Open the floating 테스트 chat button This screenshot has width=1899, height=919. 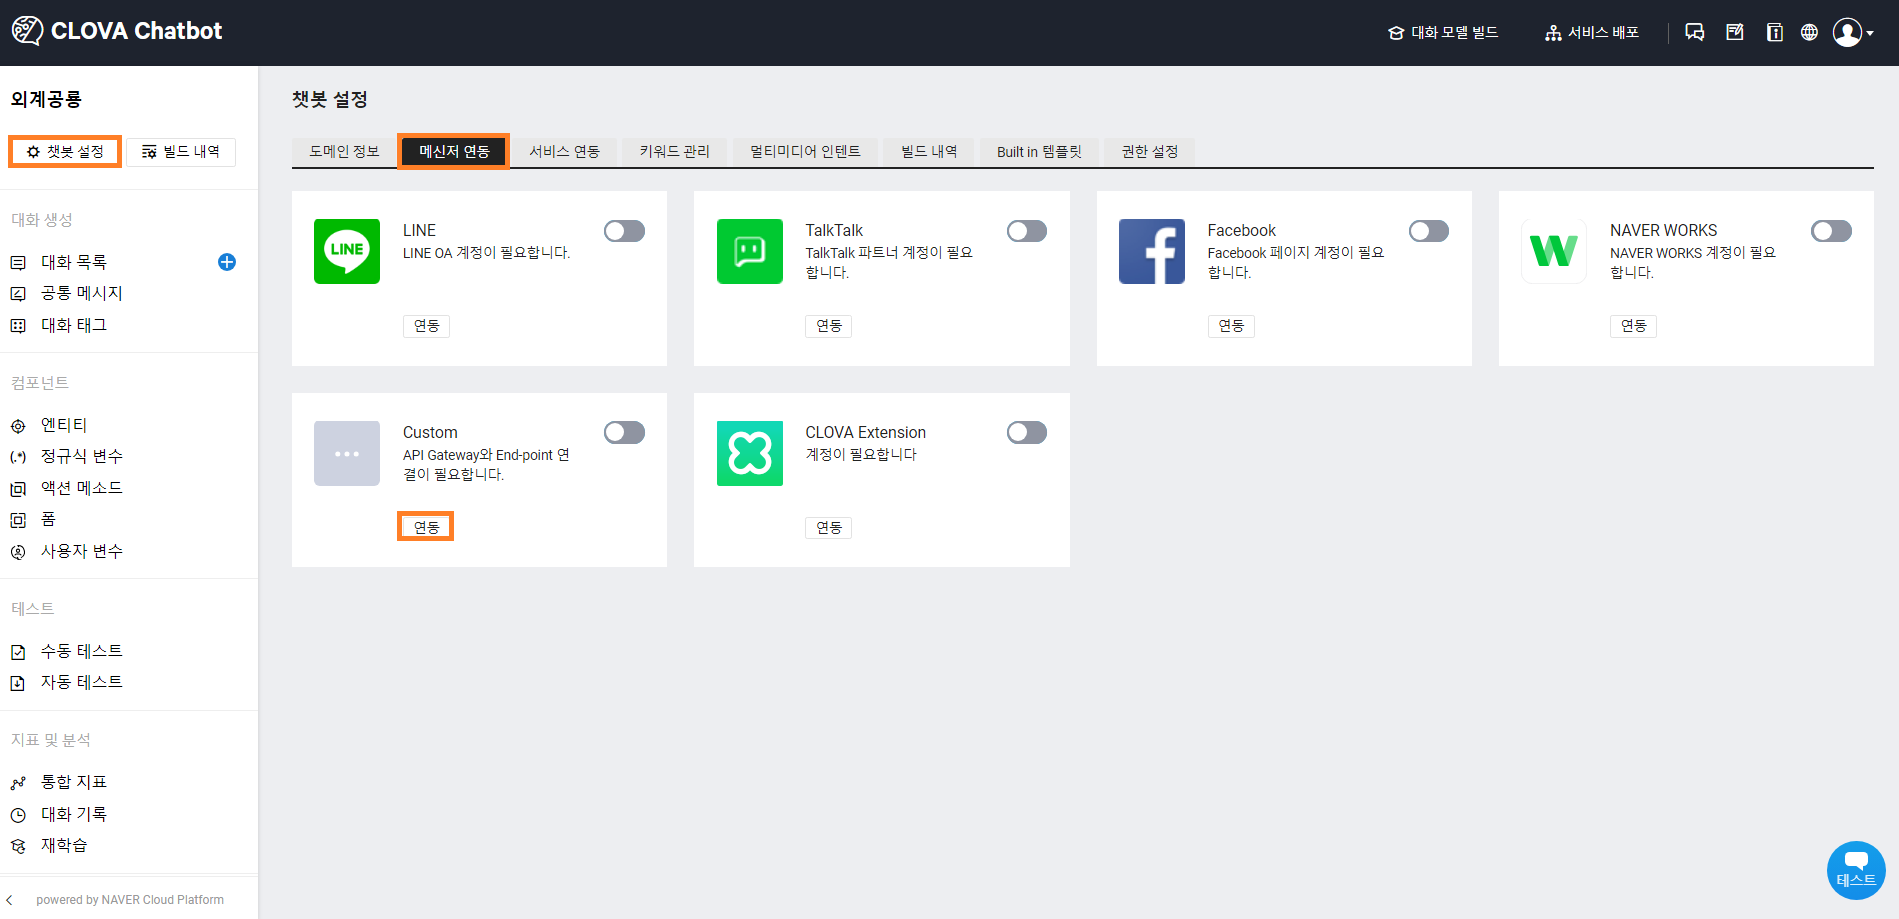(x=1856, y=870)
